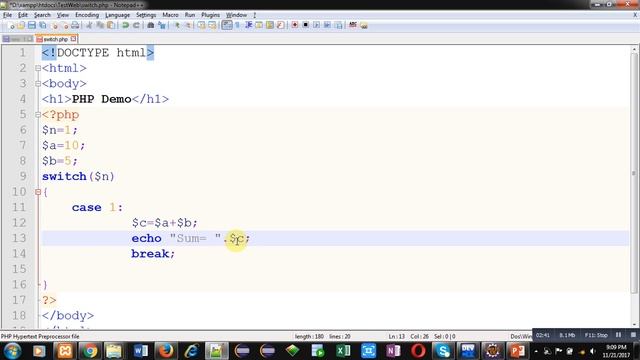Click 'PHP Demo' heading text on line 4
640x360 pixels.
[x=102, y=99]
